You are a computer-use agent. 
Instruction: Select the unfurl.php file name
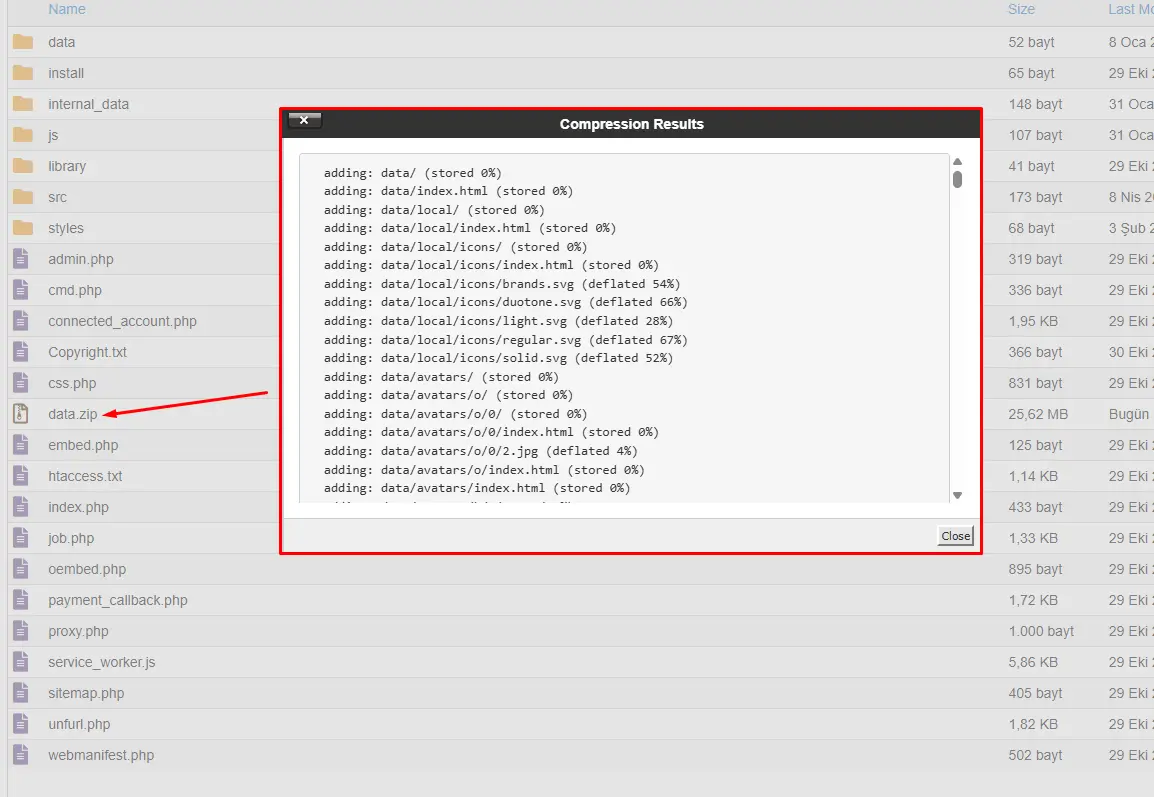(x=79, y=723)
